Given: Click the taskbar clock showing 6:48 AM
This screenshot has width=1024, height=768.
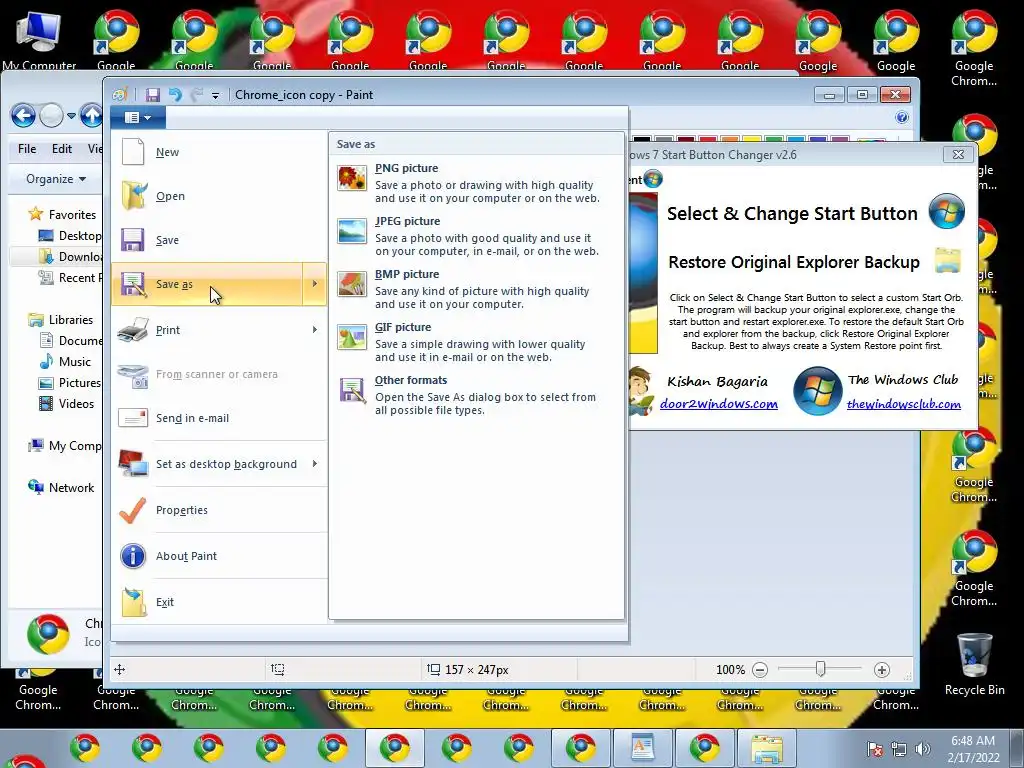Looking at the screenshot, I should click(x=972, y=749).
